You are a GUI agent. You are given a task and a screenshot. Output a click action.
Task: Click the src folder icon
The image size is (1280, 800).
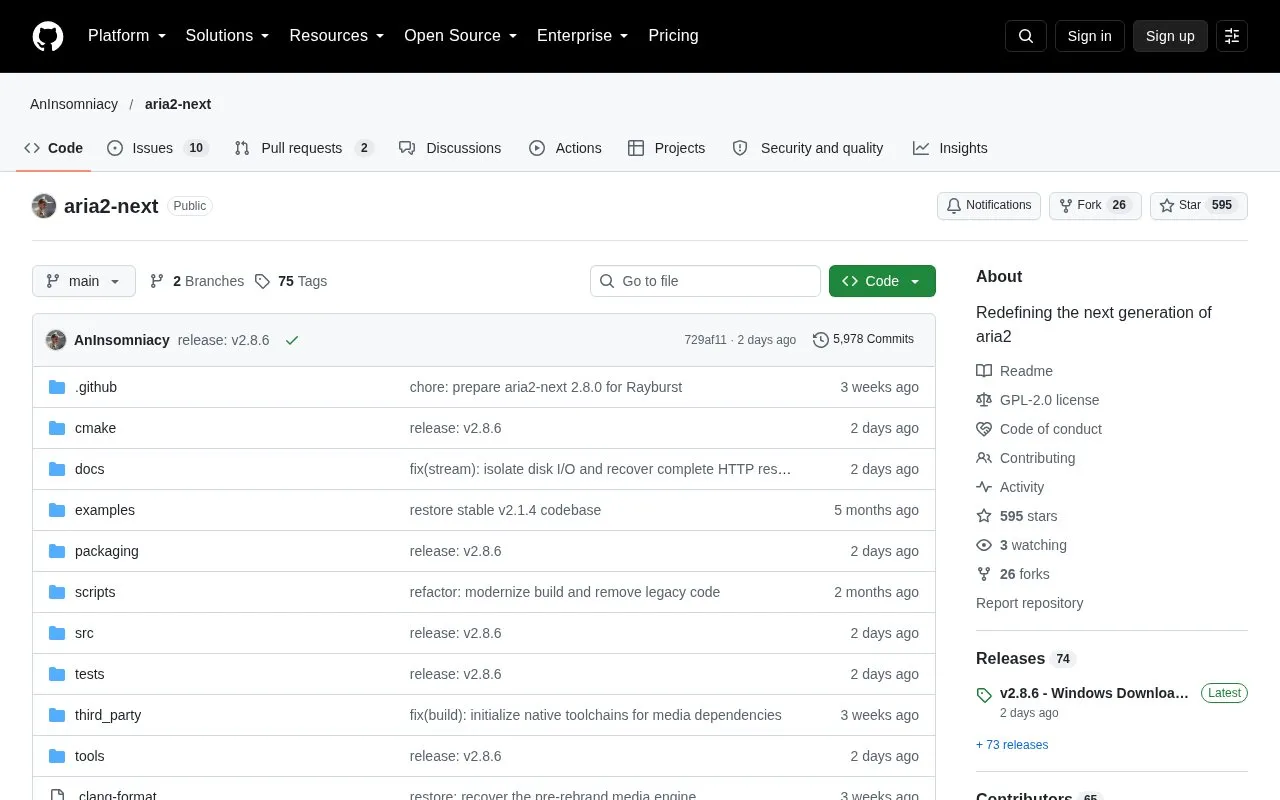57,633
